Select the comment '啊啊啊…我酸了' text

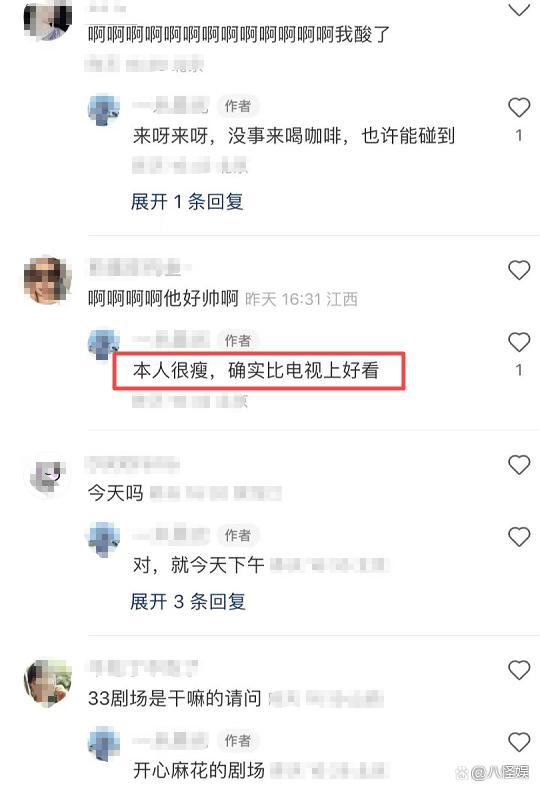click(239, 34)
